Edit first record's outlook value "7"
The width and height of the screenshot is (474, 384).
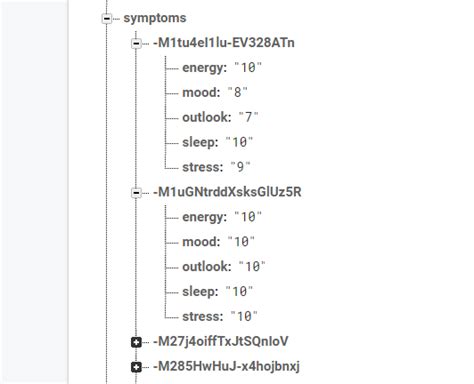pos(248,117)
